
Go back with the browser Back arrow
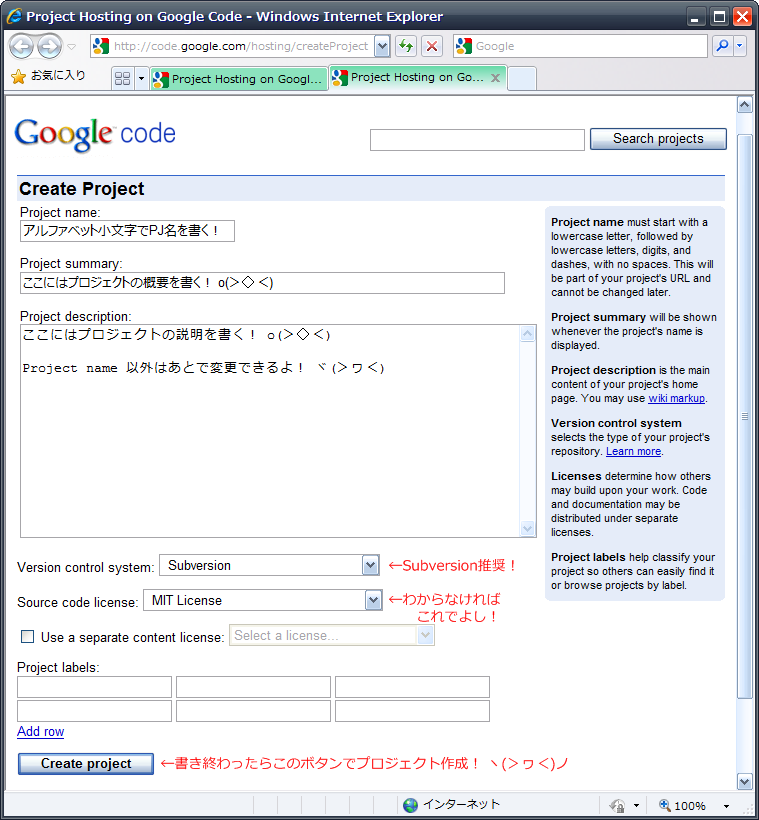tap(21, 47)
